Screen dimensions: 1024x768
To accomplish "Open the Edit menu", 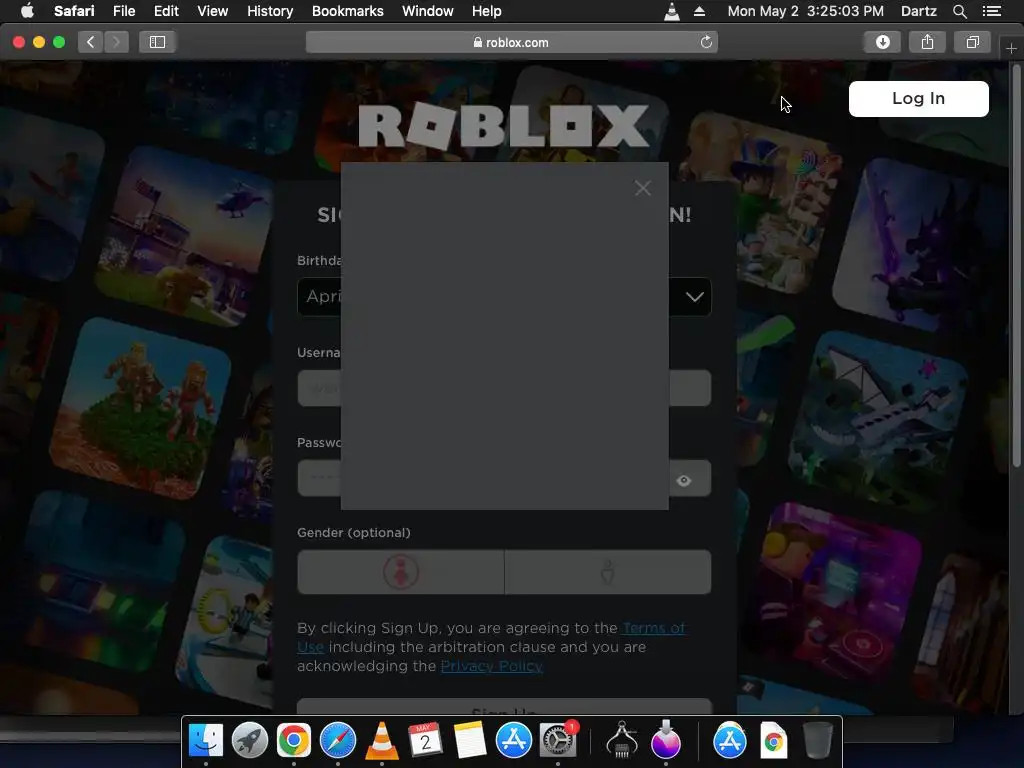I will tap(166, 11).
